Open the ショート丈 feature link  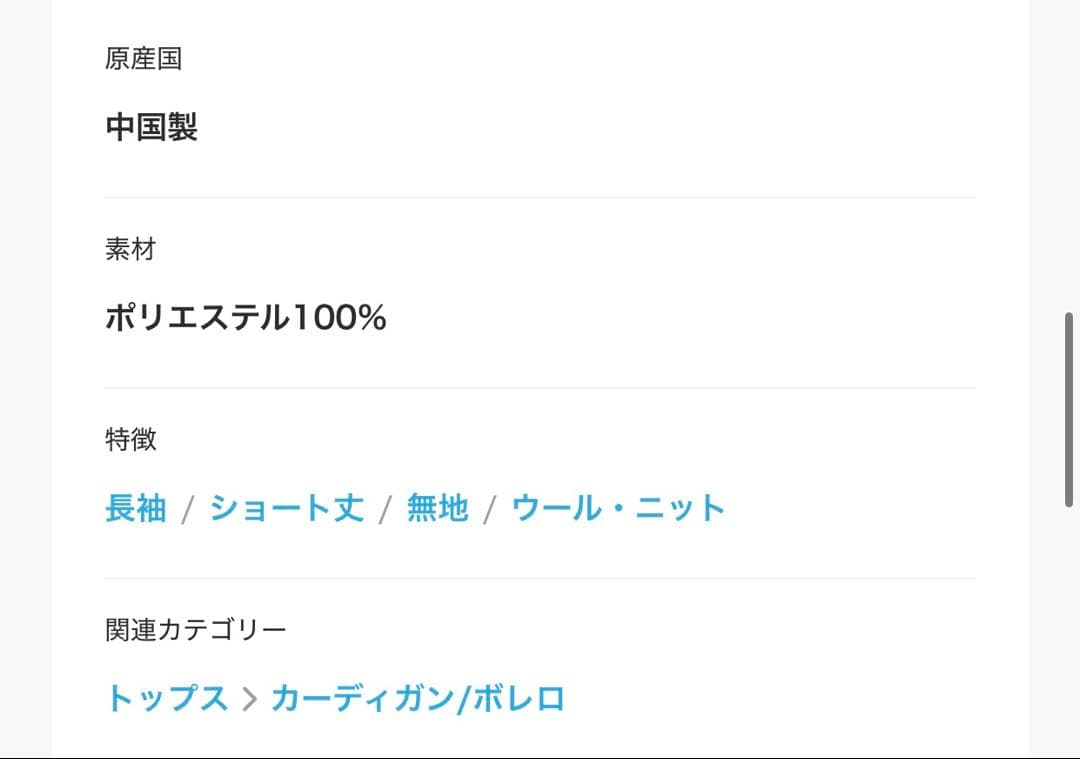click(x=287, y=508)
